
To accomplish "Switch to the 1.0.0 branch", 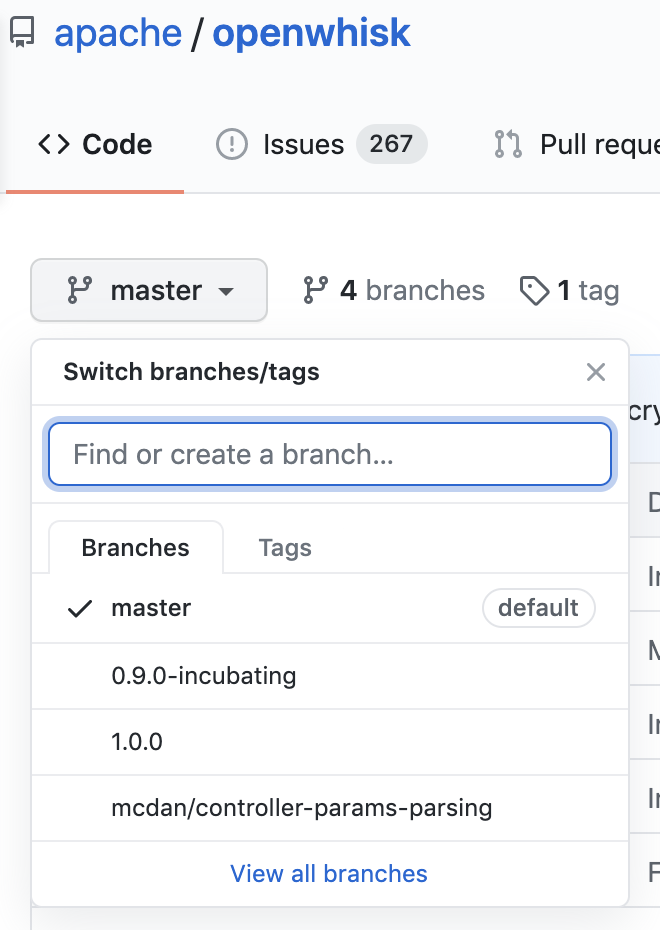I will pos(330,742).
